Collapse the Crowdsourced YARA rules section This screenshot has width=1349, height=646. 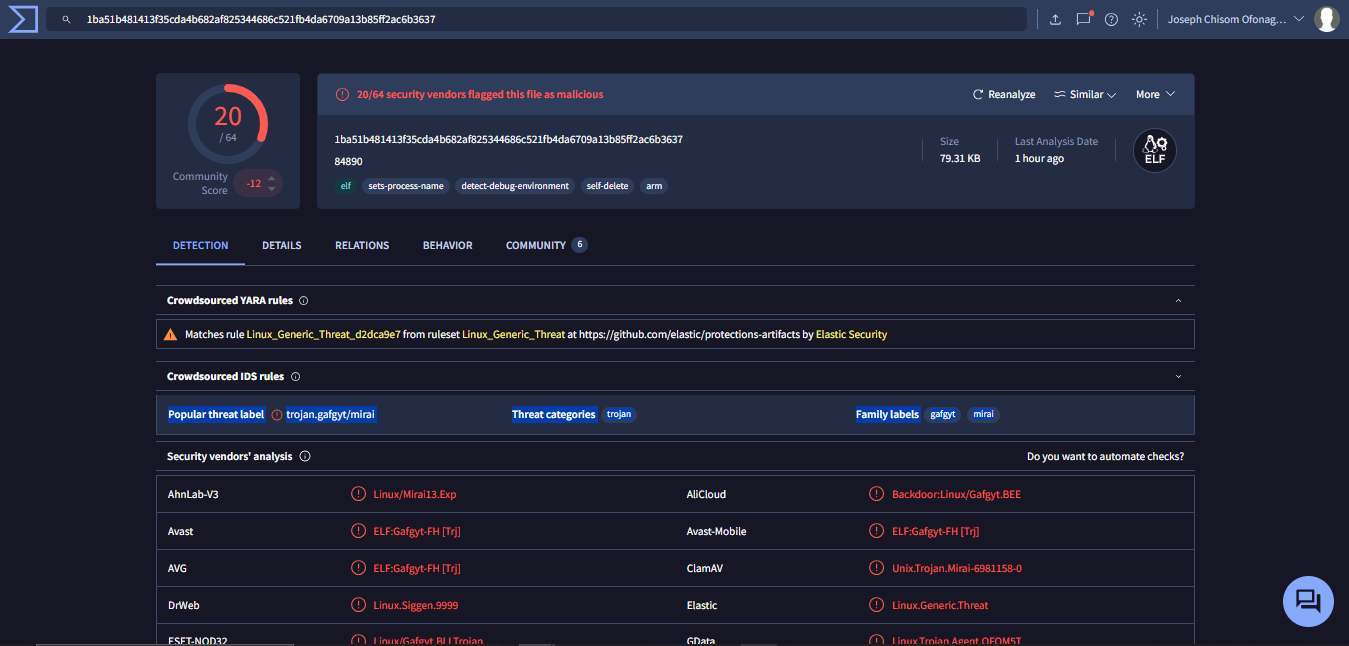pos(1178,300)
